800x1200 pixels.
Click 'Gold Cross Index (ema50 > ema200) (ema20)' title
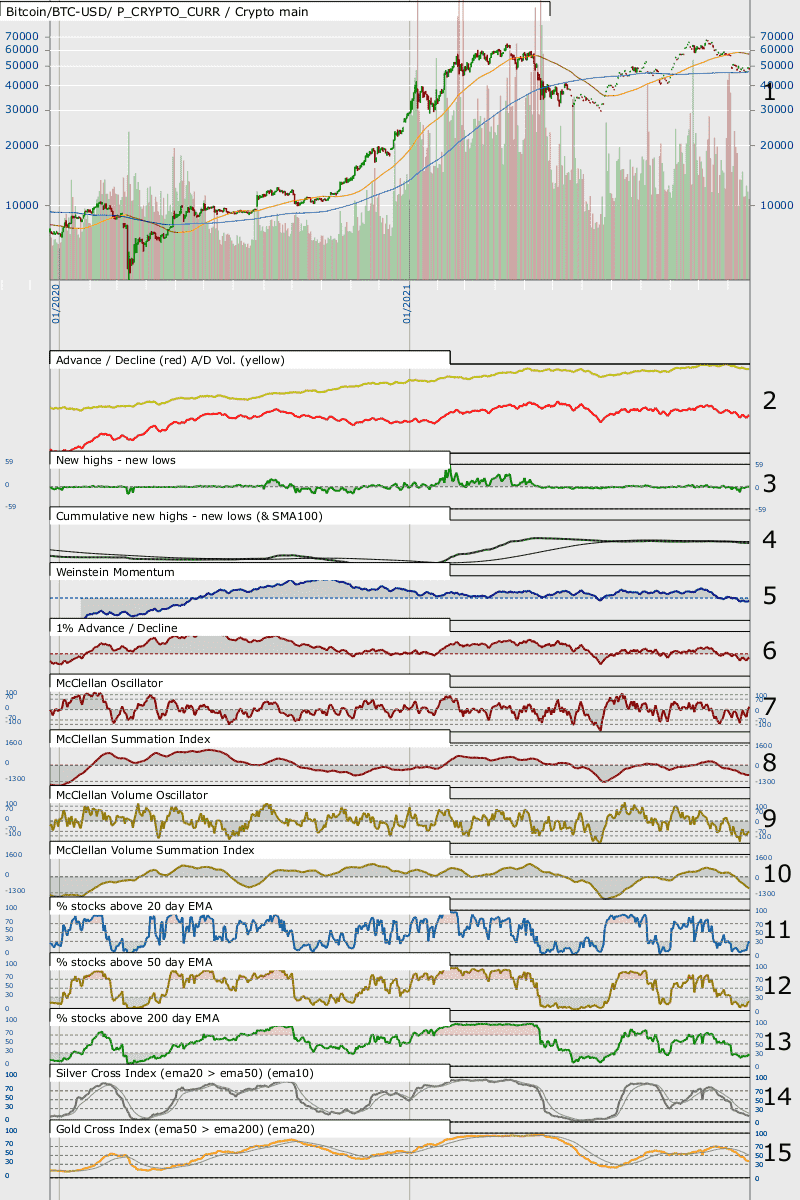pos(185,1129)
